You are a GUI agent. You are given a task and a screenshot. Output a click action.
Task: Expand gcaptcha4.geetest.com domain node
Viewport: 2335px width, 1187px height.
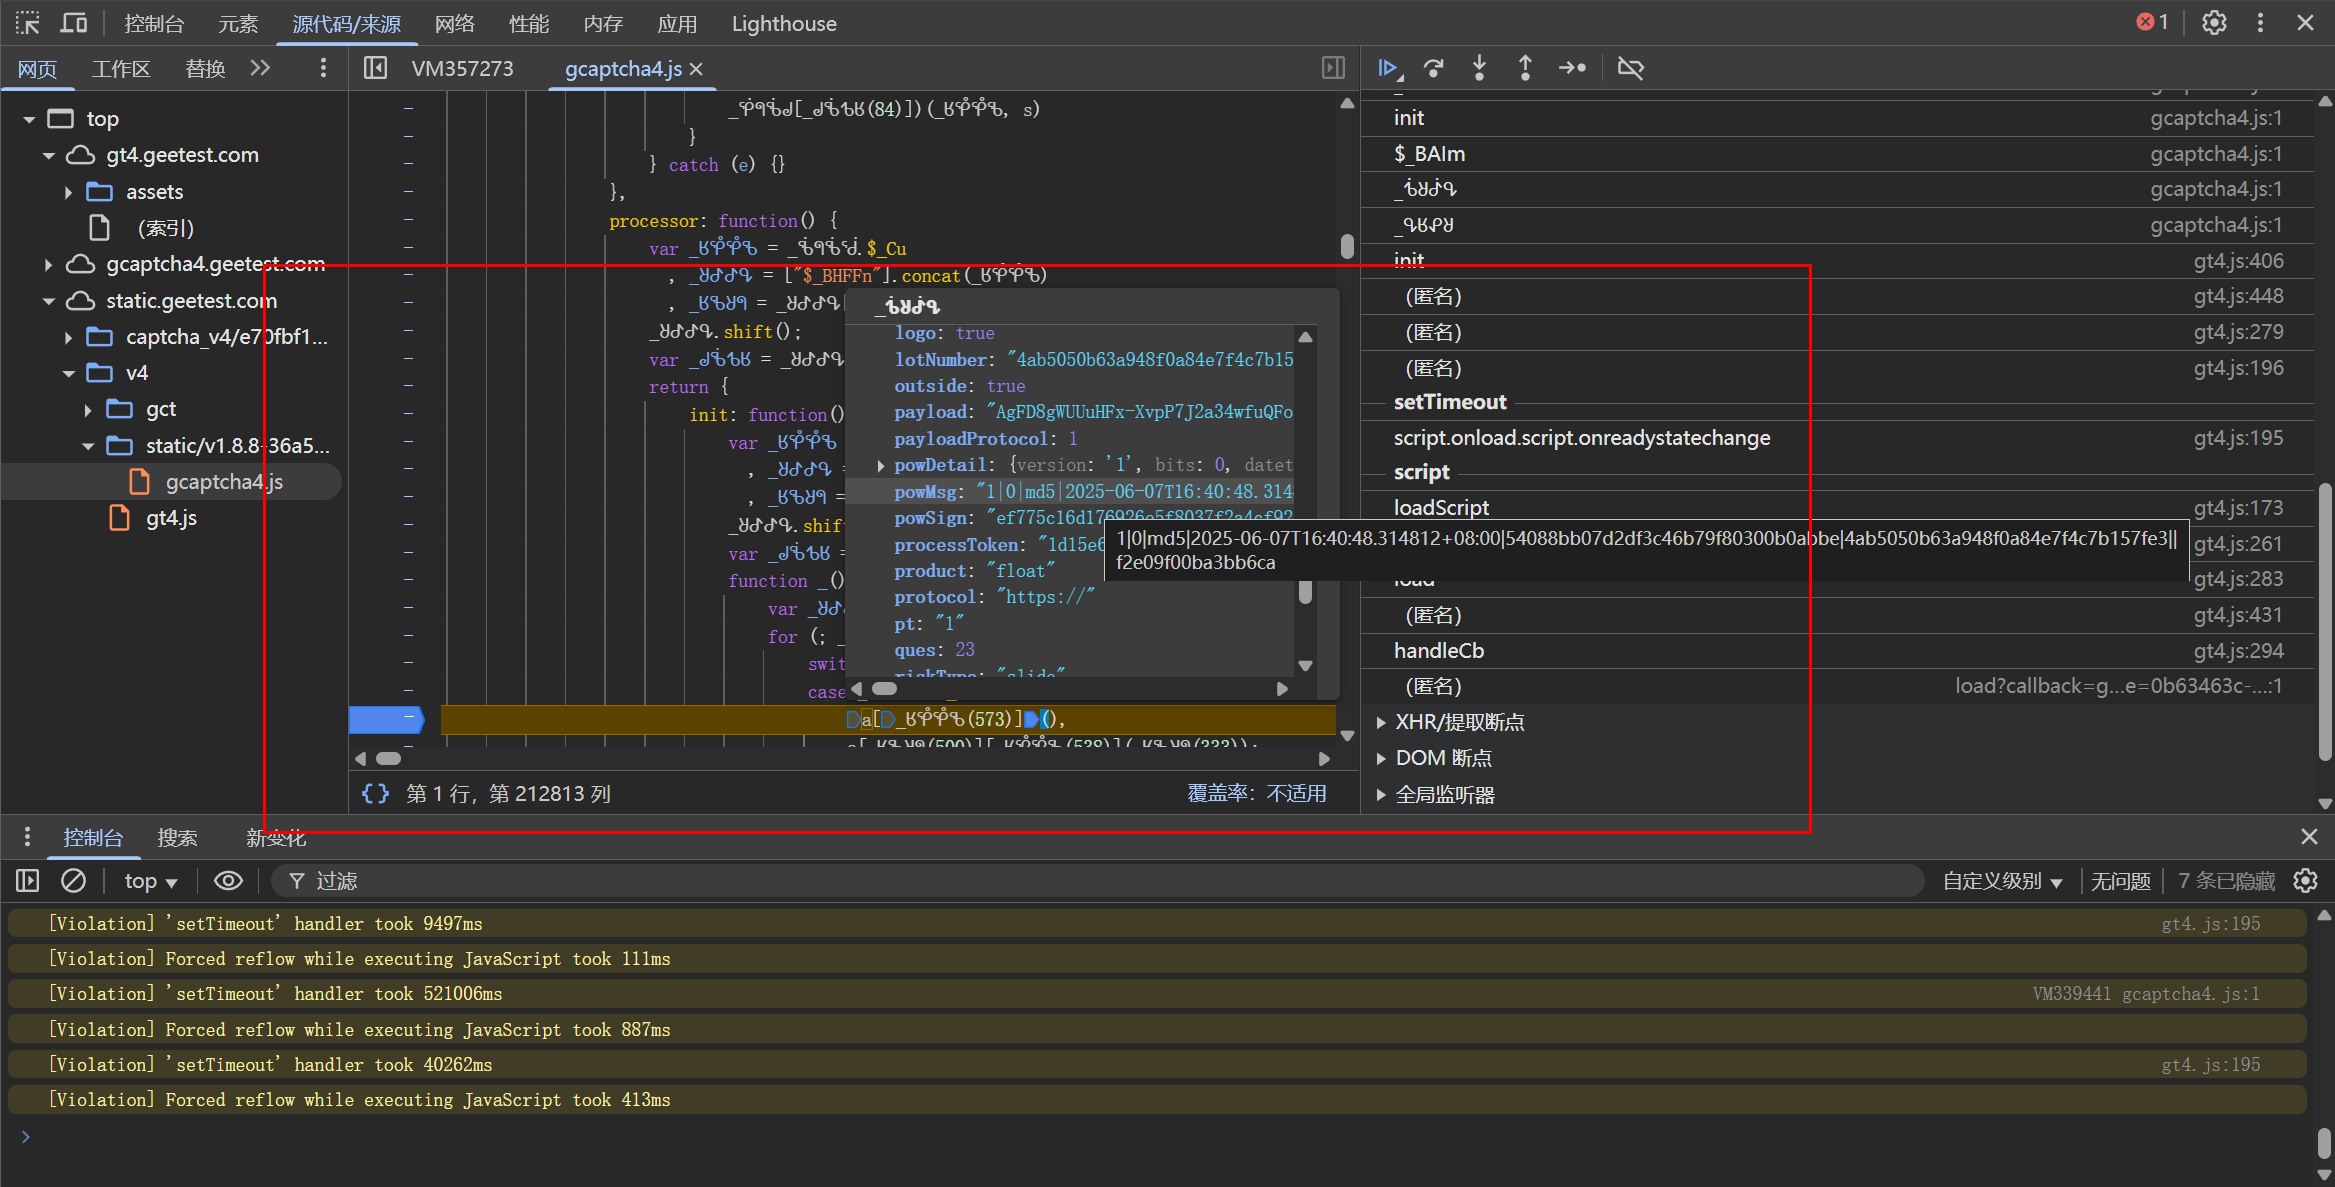tap(48, 264)
